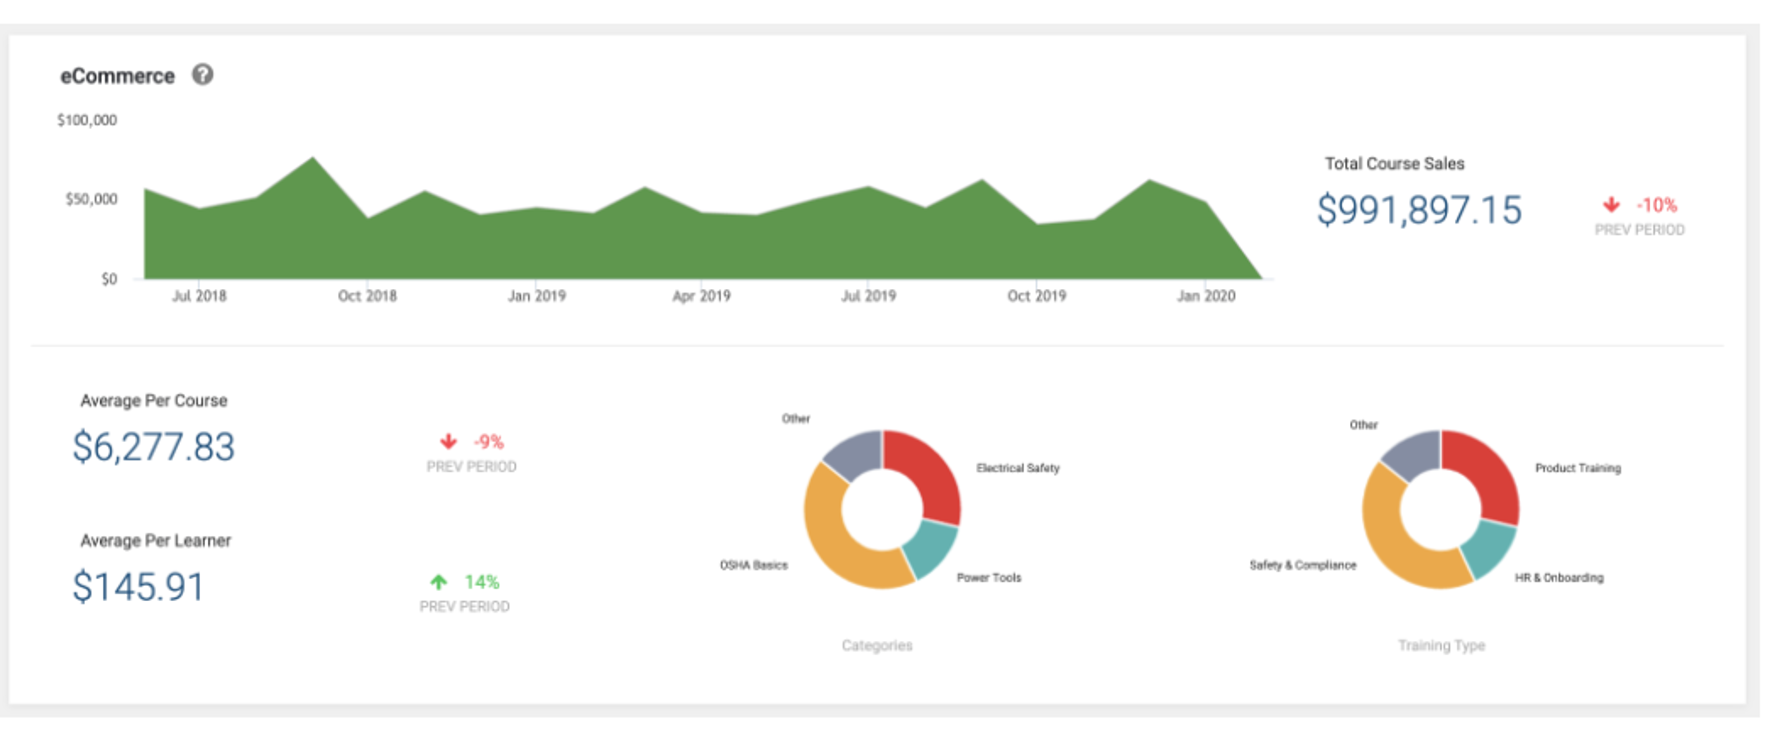The image size is (1765, 731).
Task: Click the Jan 2020 axis label
Action: coord(1206,296)
